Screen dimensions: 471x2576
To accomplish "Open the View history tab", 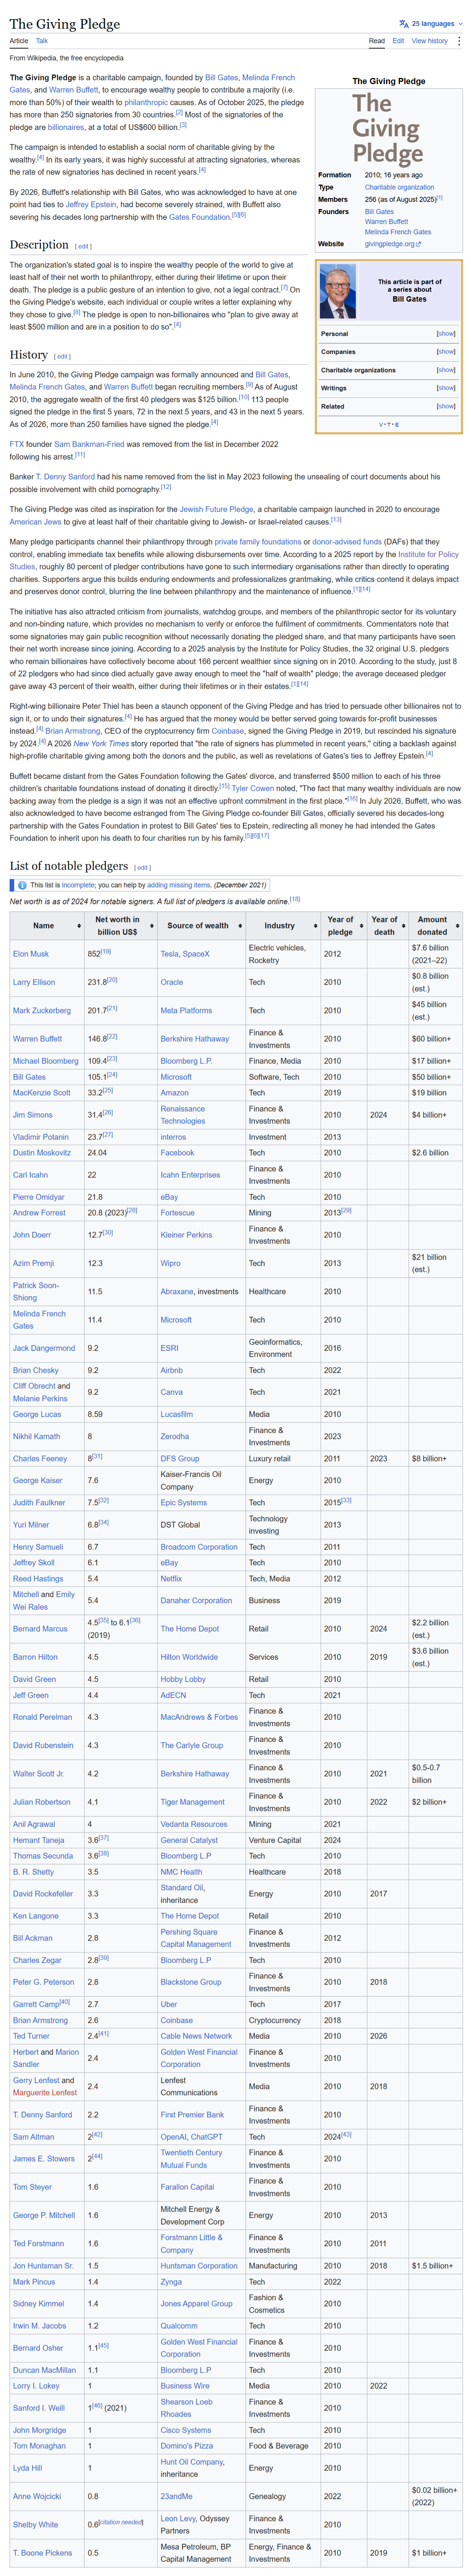I will click(x=430, y=41).
